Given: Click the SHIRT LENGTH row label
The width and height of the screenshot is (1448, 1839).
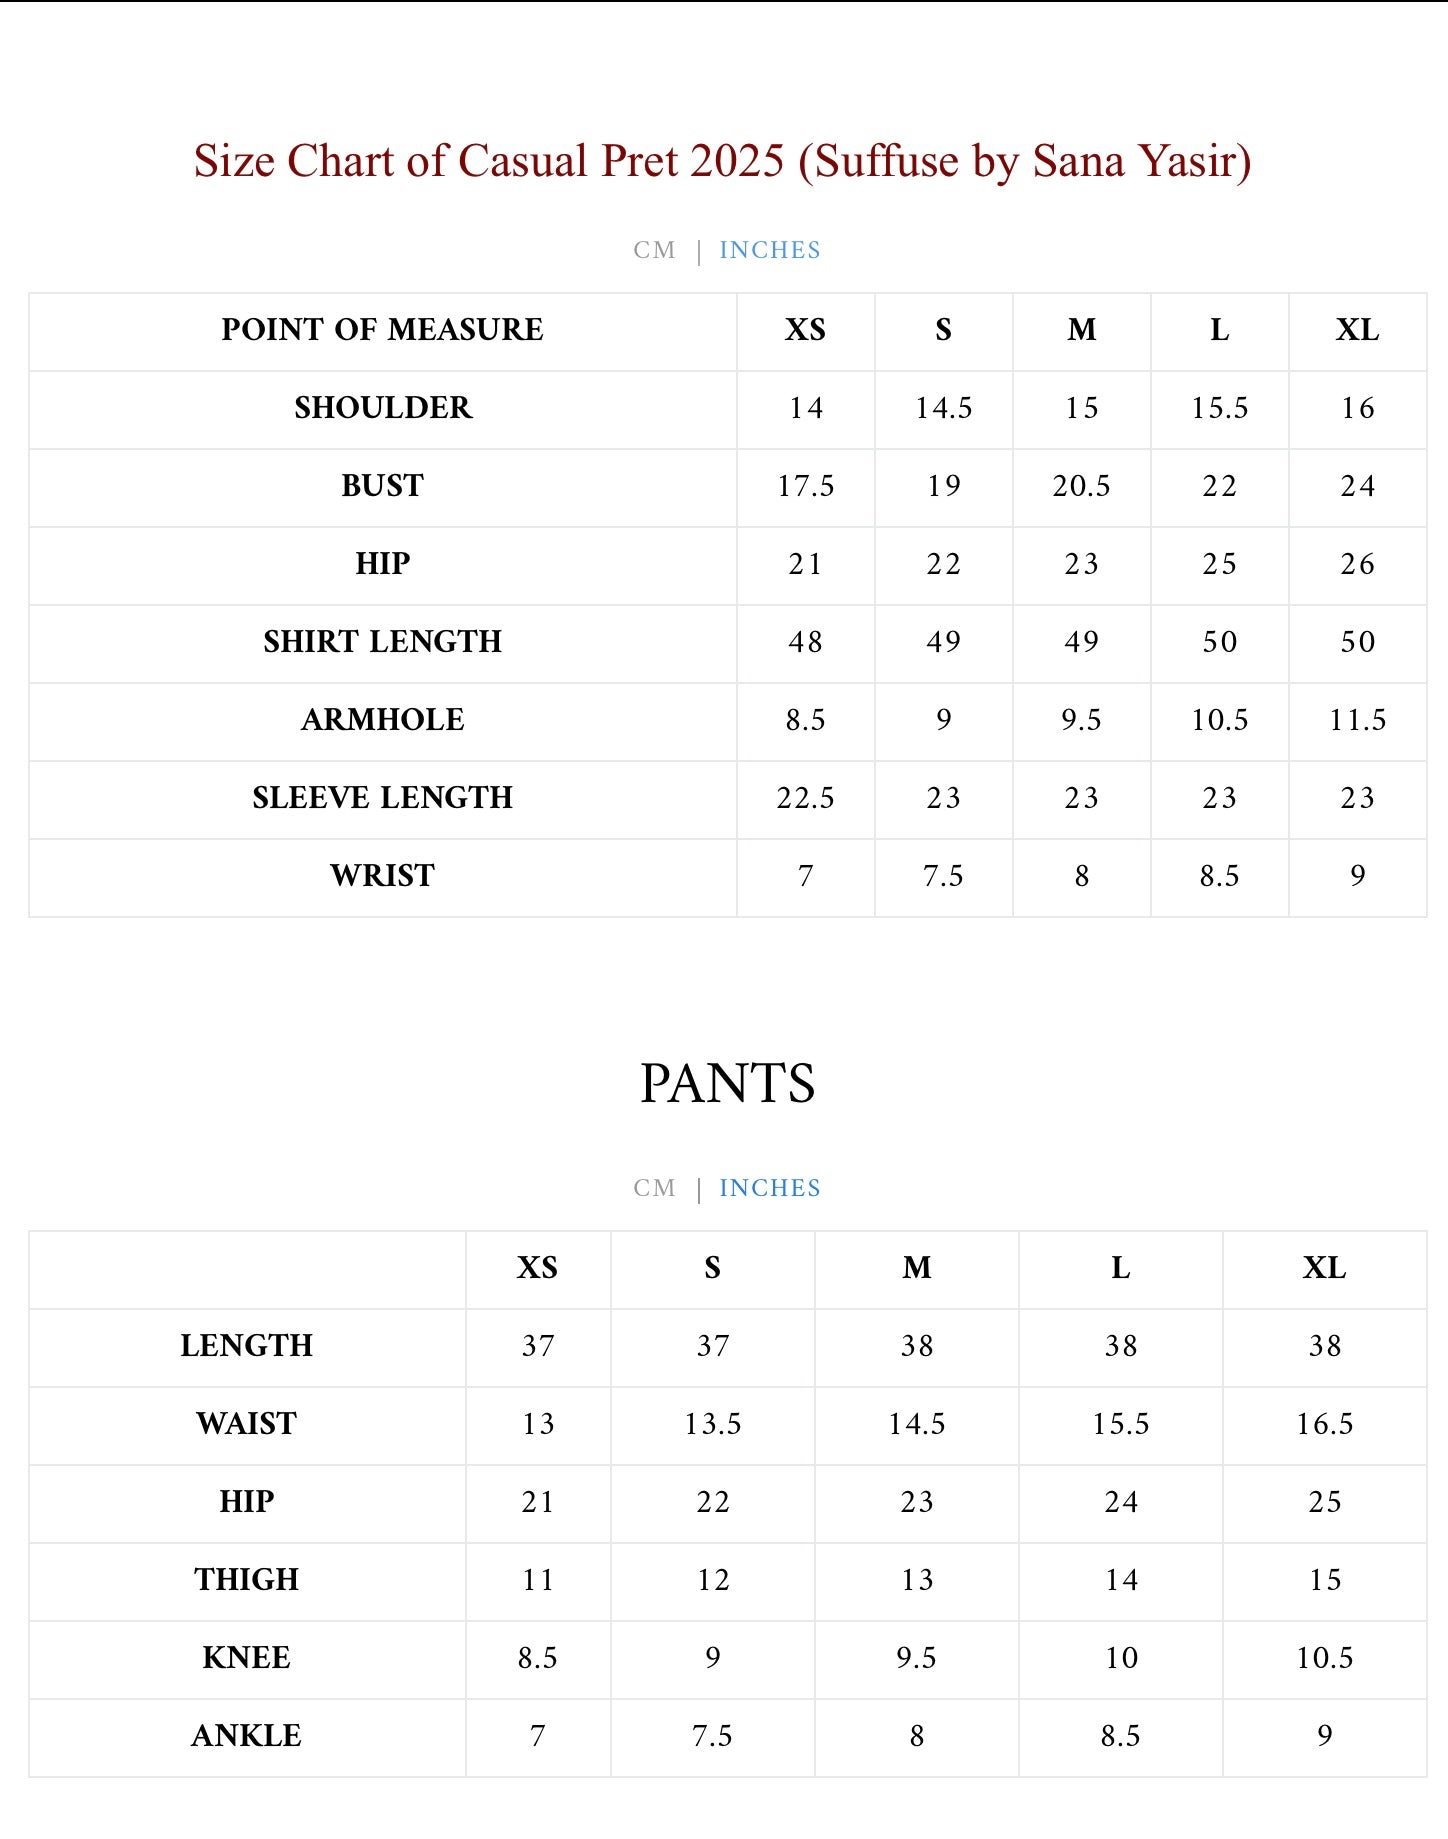Looking at the screenshot, I should pos(382,642).
